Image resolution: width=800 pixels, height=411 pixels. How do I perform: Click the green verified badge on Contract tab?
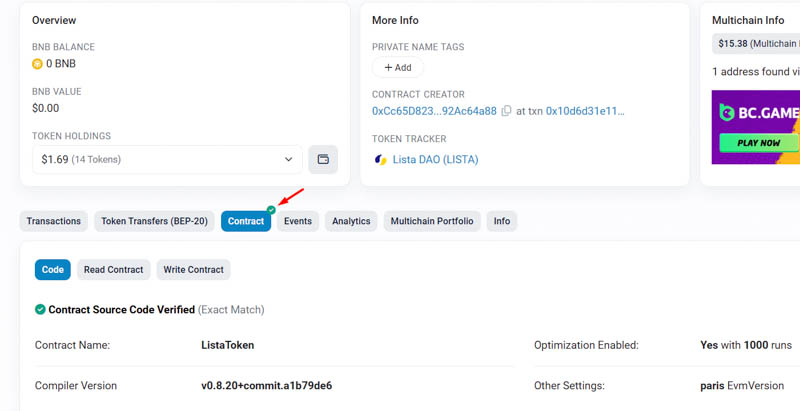271,210
